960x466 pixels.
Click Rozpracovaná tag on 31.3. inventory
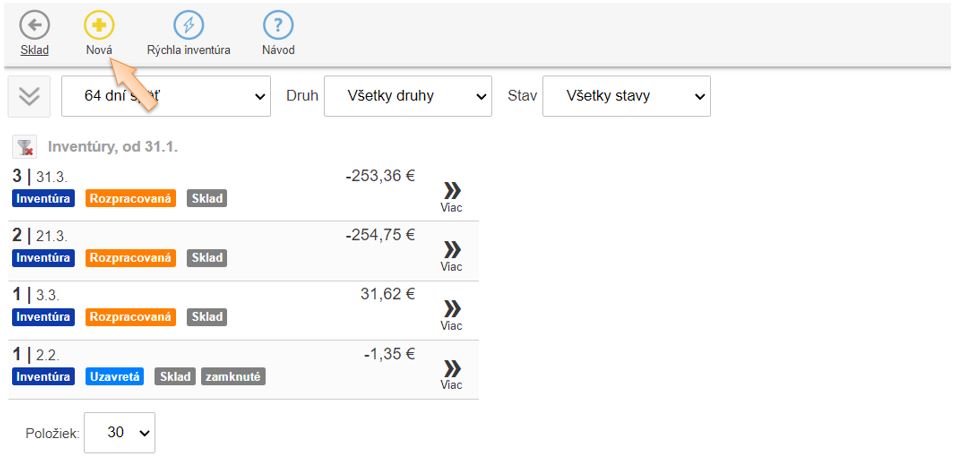coord(130,199)
